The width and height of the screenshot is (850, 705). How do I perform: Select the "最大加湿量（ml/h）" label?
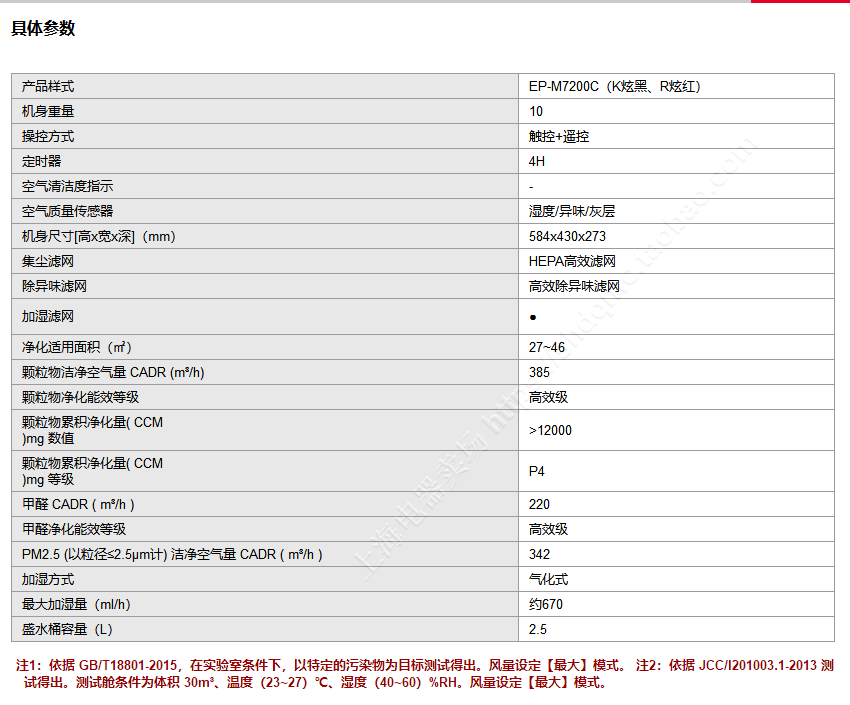(x=76, y=604)
